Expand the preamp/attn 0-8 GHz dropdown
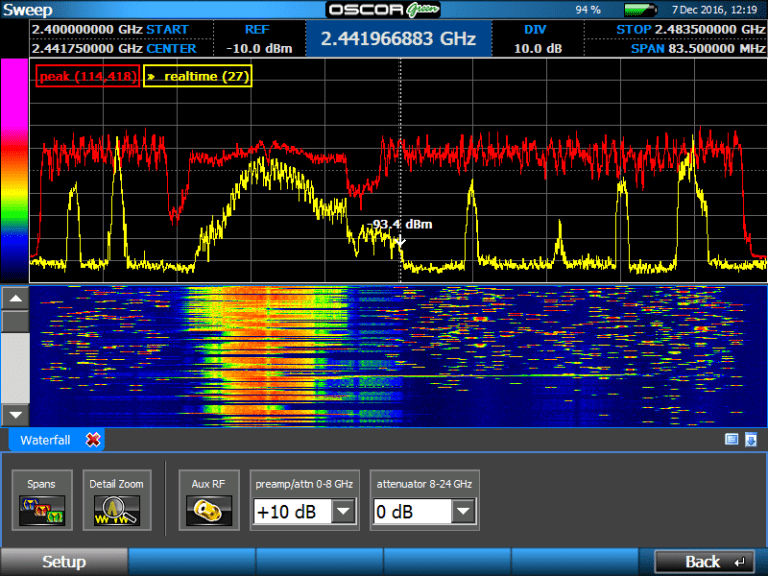 point(343,512)
